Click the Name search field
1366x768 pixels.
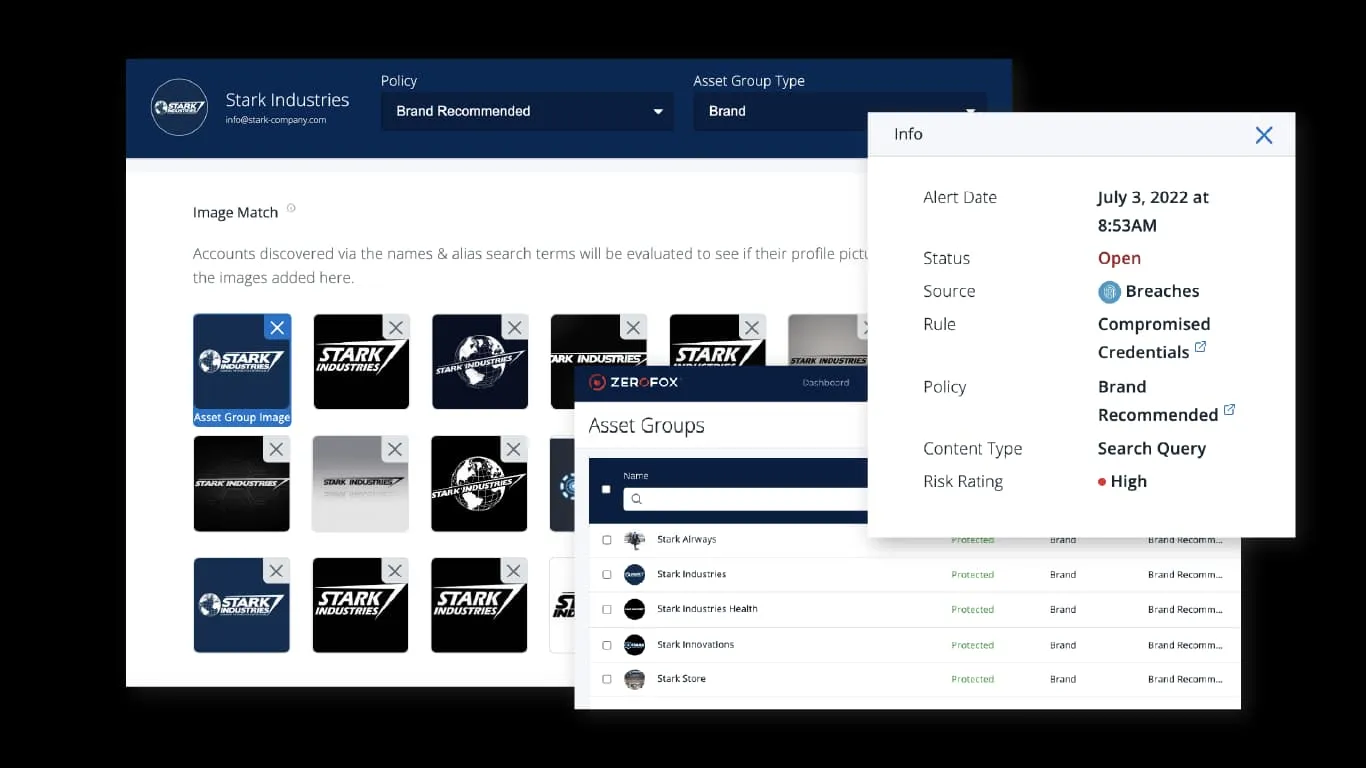(745, 498)
